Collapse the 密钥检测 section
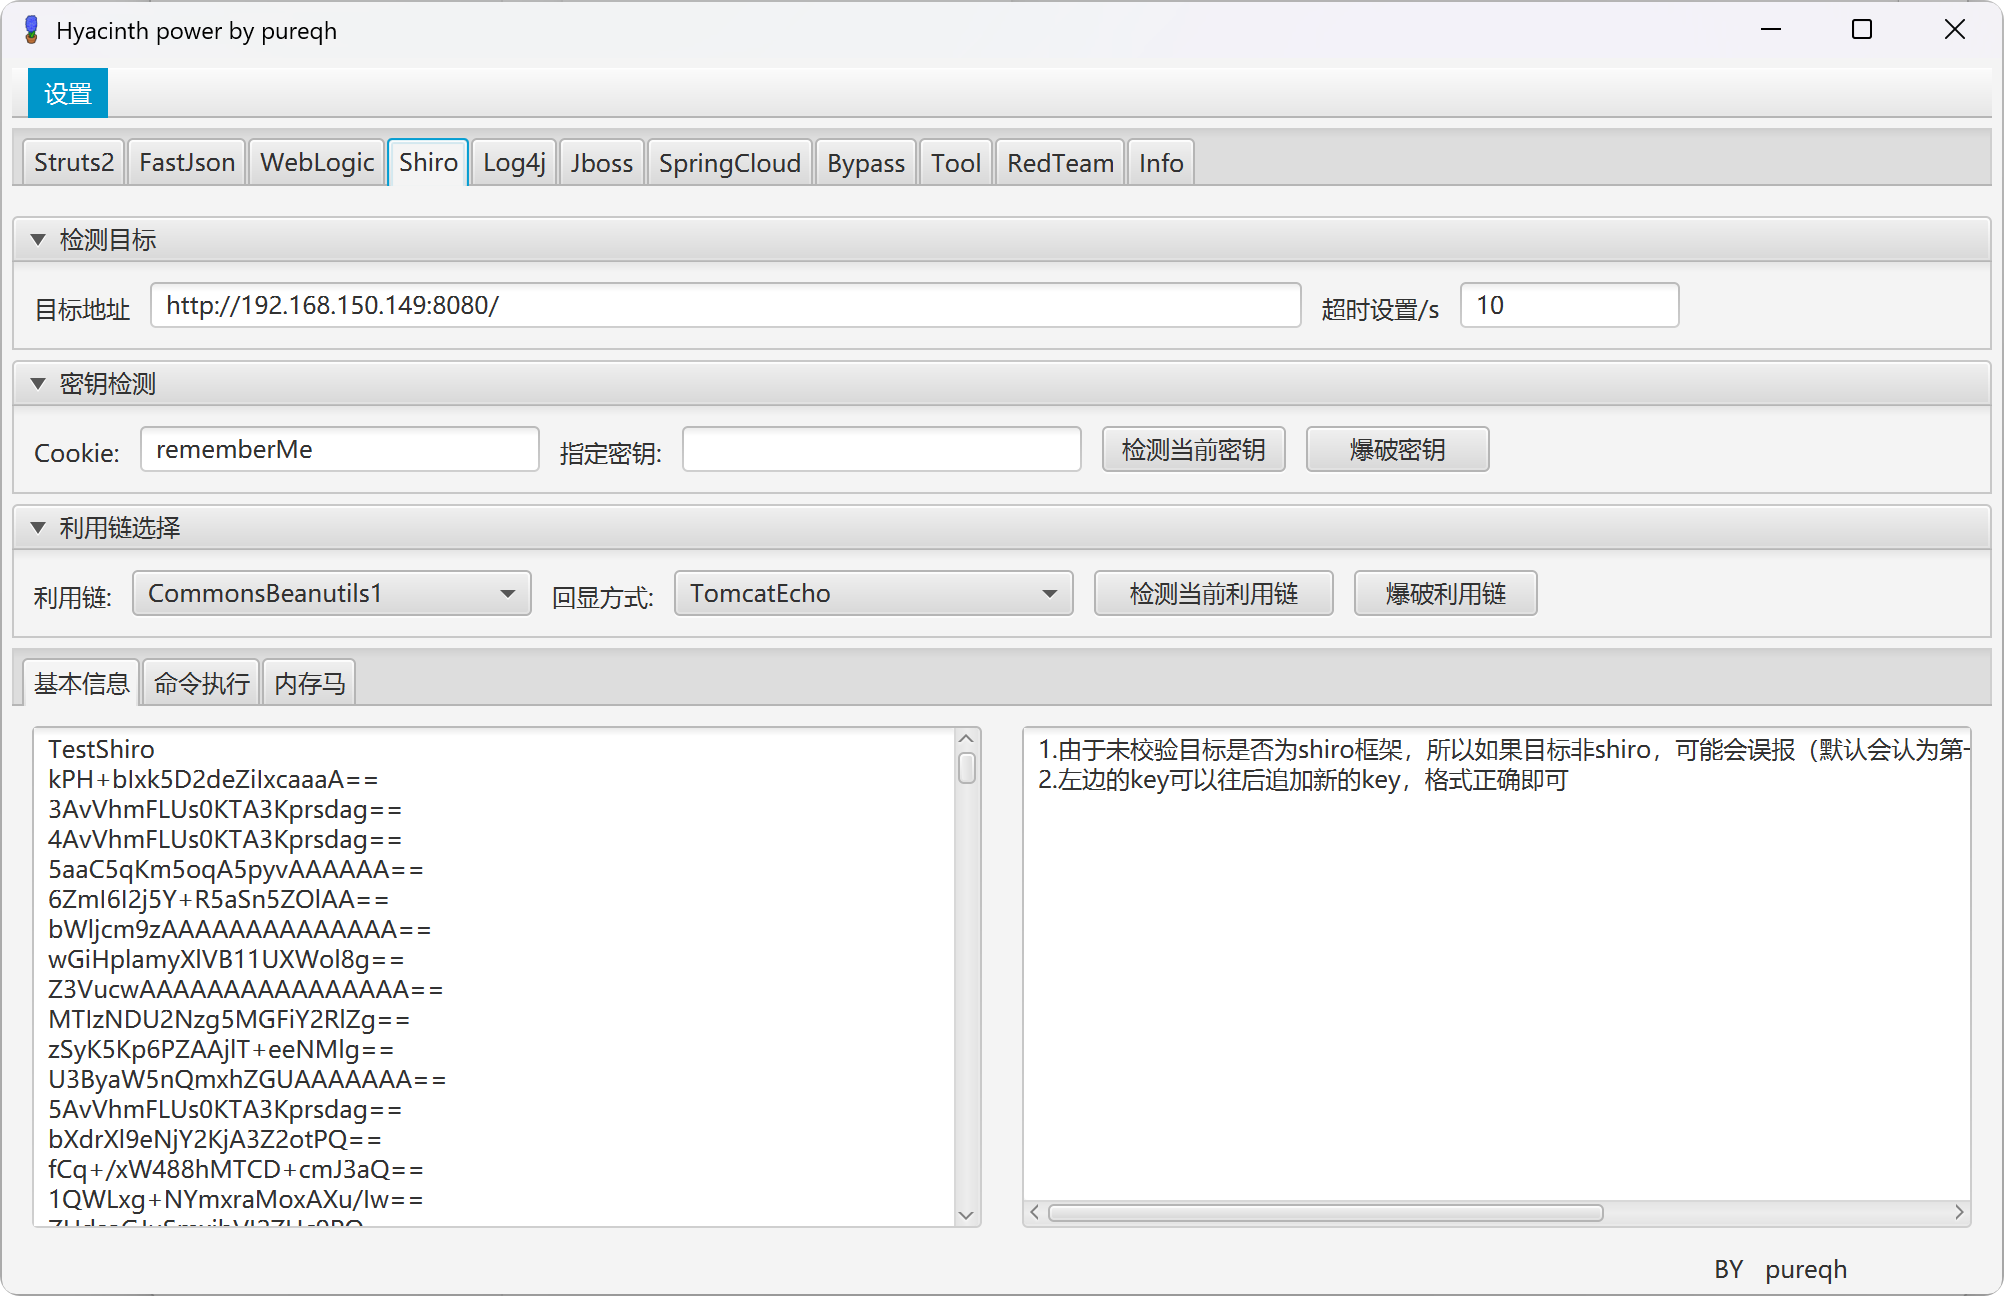This screenshot has height=1296, width=2004. pos(38,383)
